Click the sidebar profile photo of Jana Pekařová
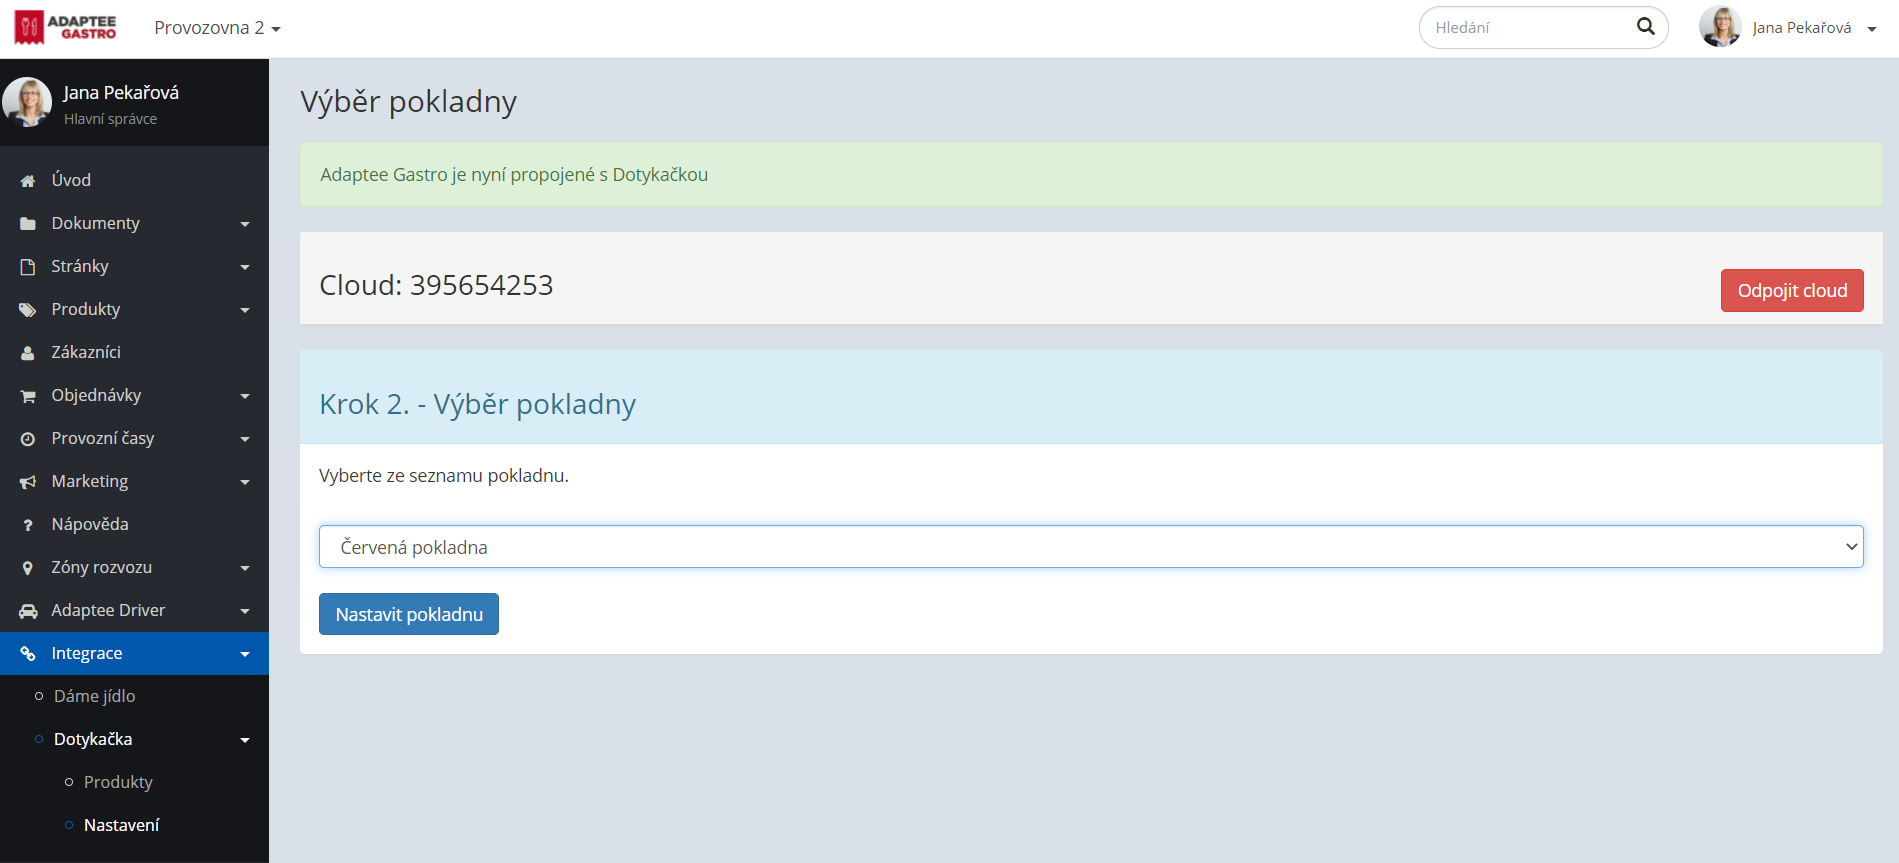The image size is (1899, 863). 27,102
